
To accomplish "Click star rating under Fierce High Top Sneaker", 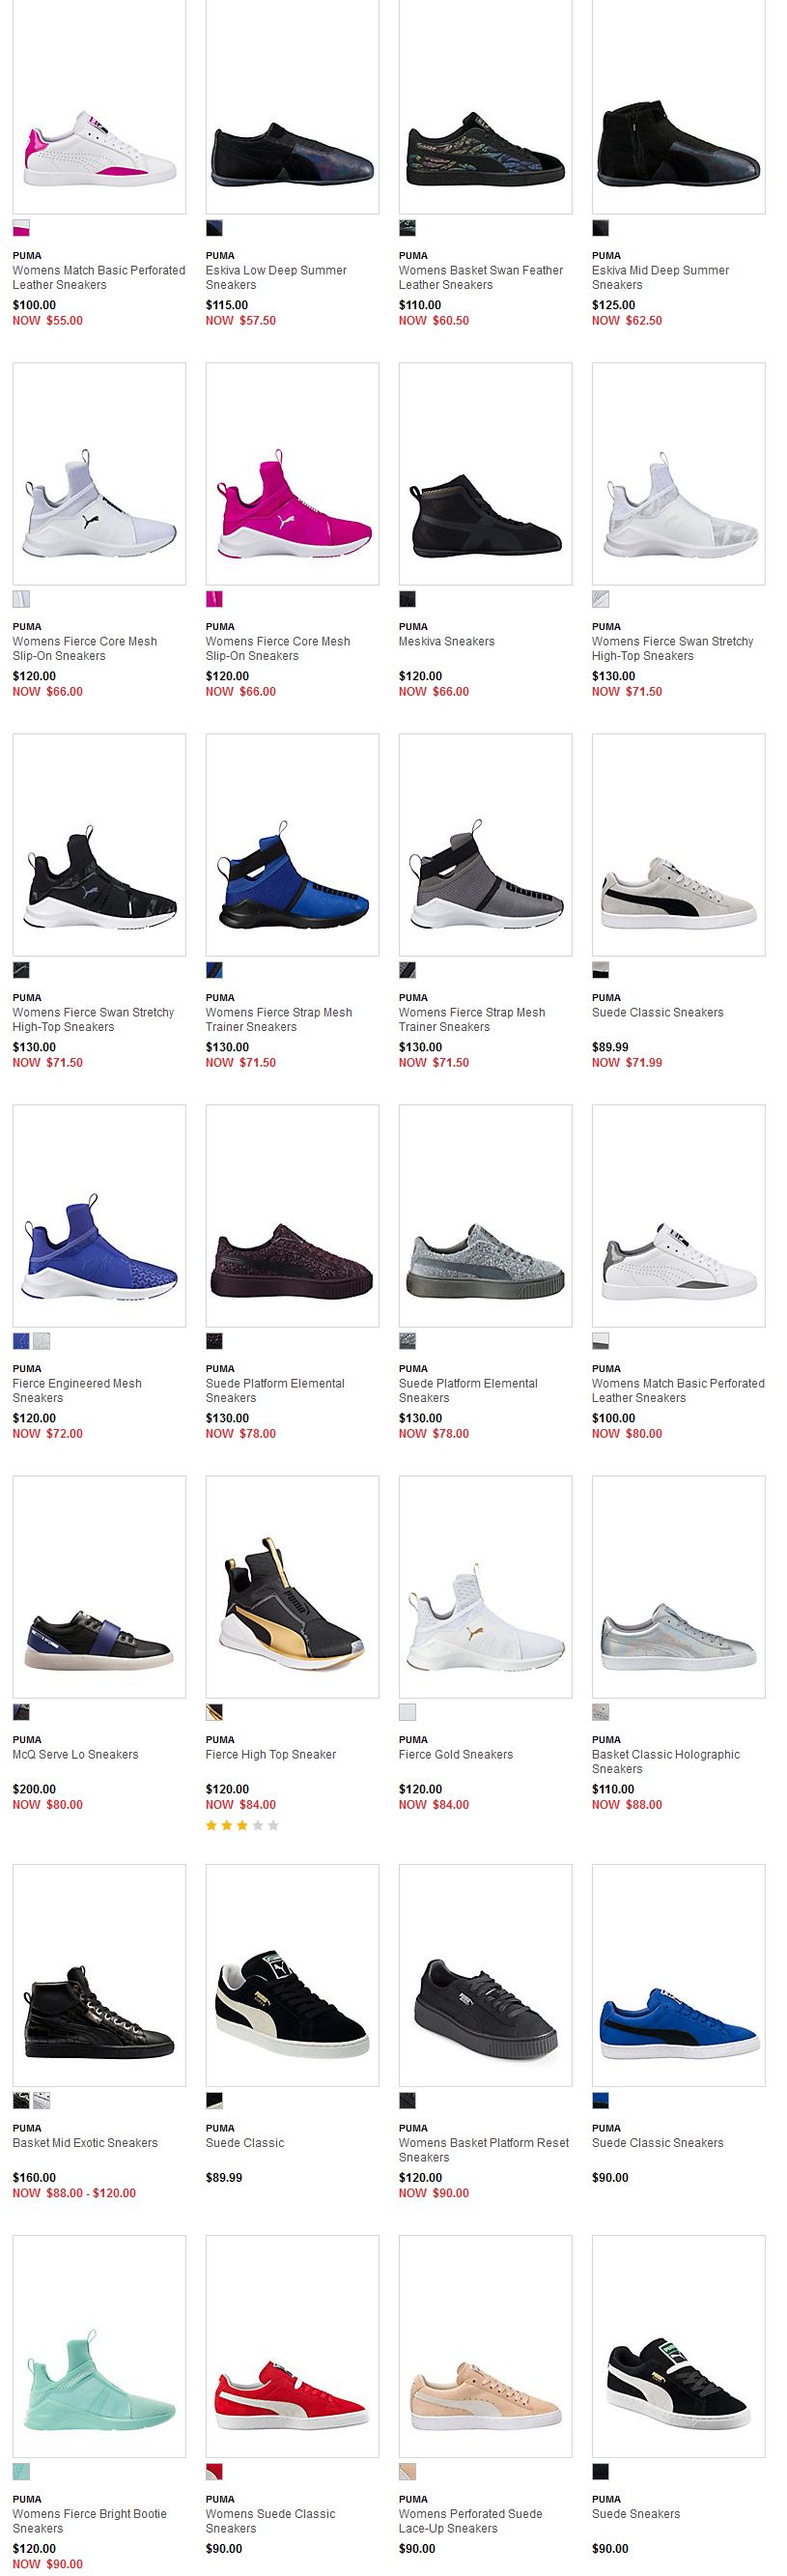I will coord(242,1825).
